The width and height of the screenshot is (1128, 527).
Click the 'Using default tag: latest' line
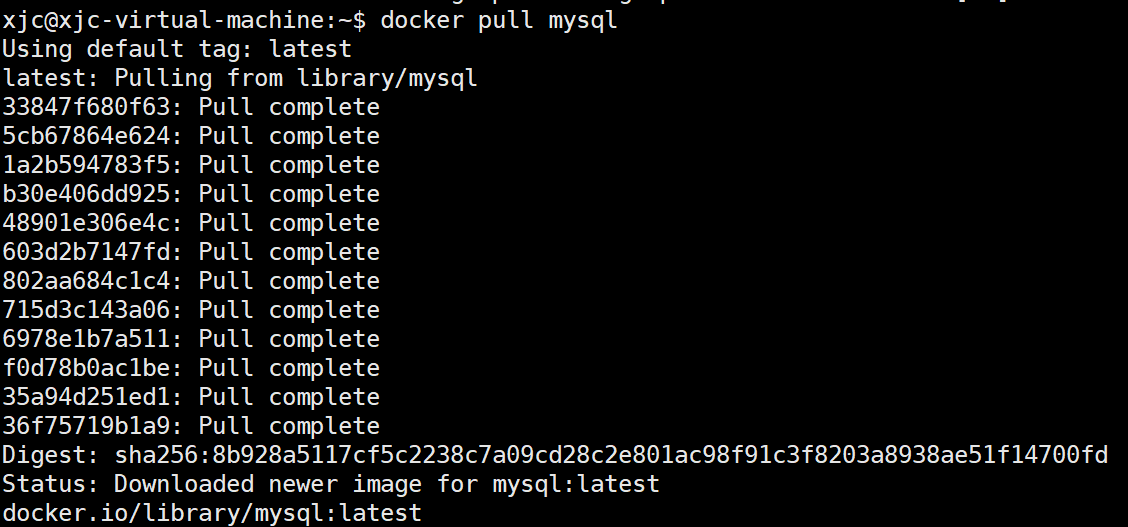(x=177, y=49)
